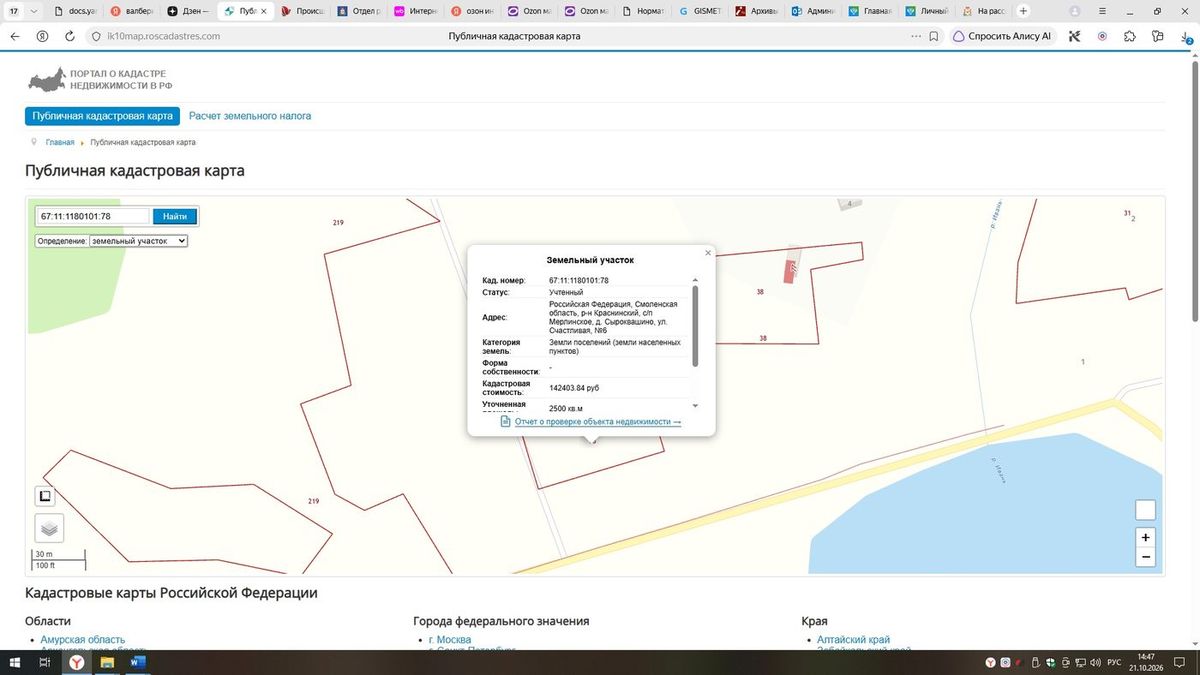1200x675 pixels.
Task: Click the Найти search button
Action: (x=175, y=216)
